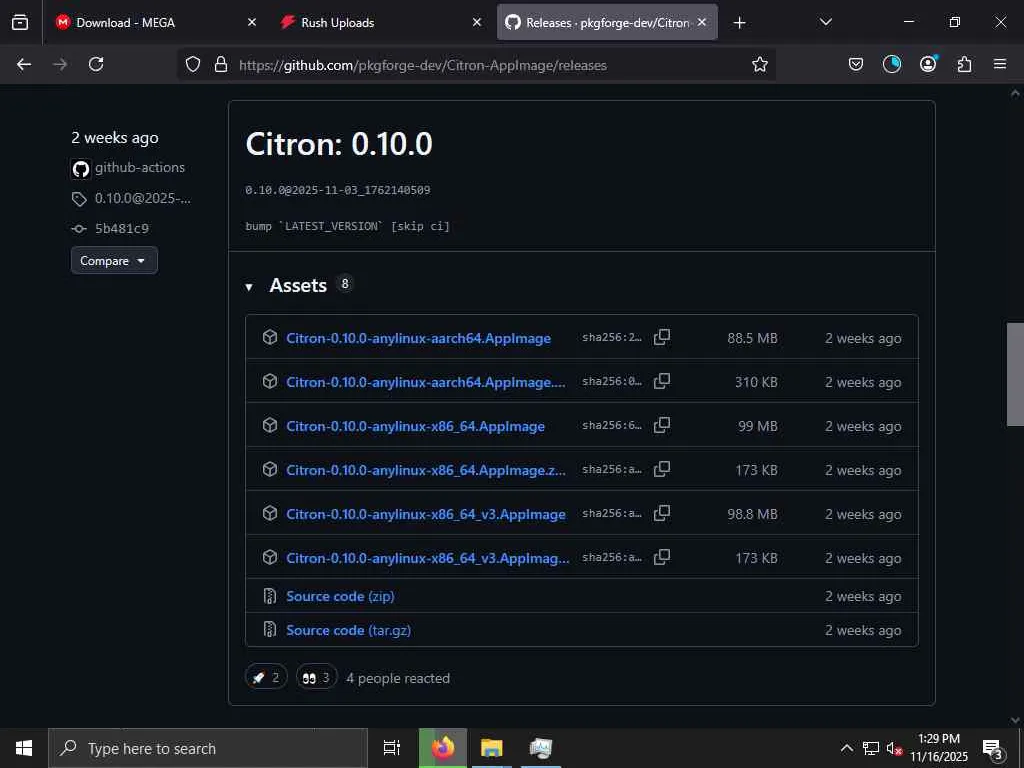Open the Compare dropdown
The image size is (1024, 768).
[114, 261]
